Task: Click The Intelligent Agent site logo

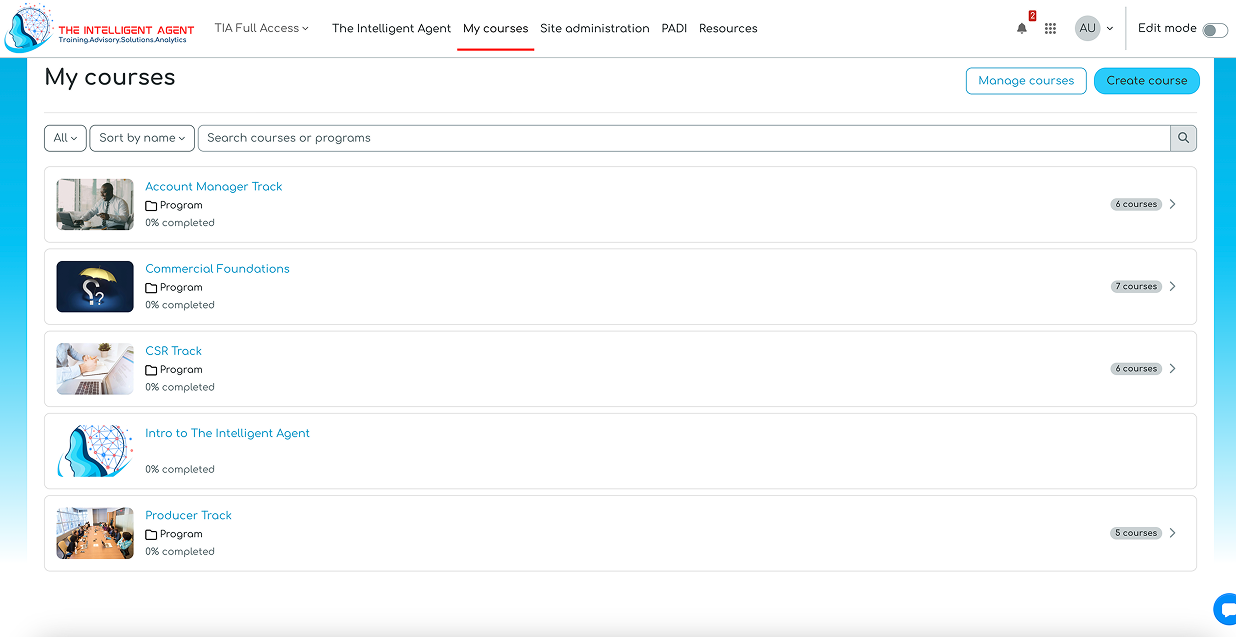Action: pos(99,28)
